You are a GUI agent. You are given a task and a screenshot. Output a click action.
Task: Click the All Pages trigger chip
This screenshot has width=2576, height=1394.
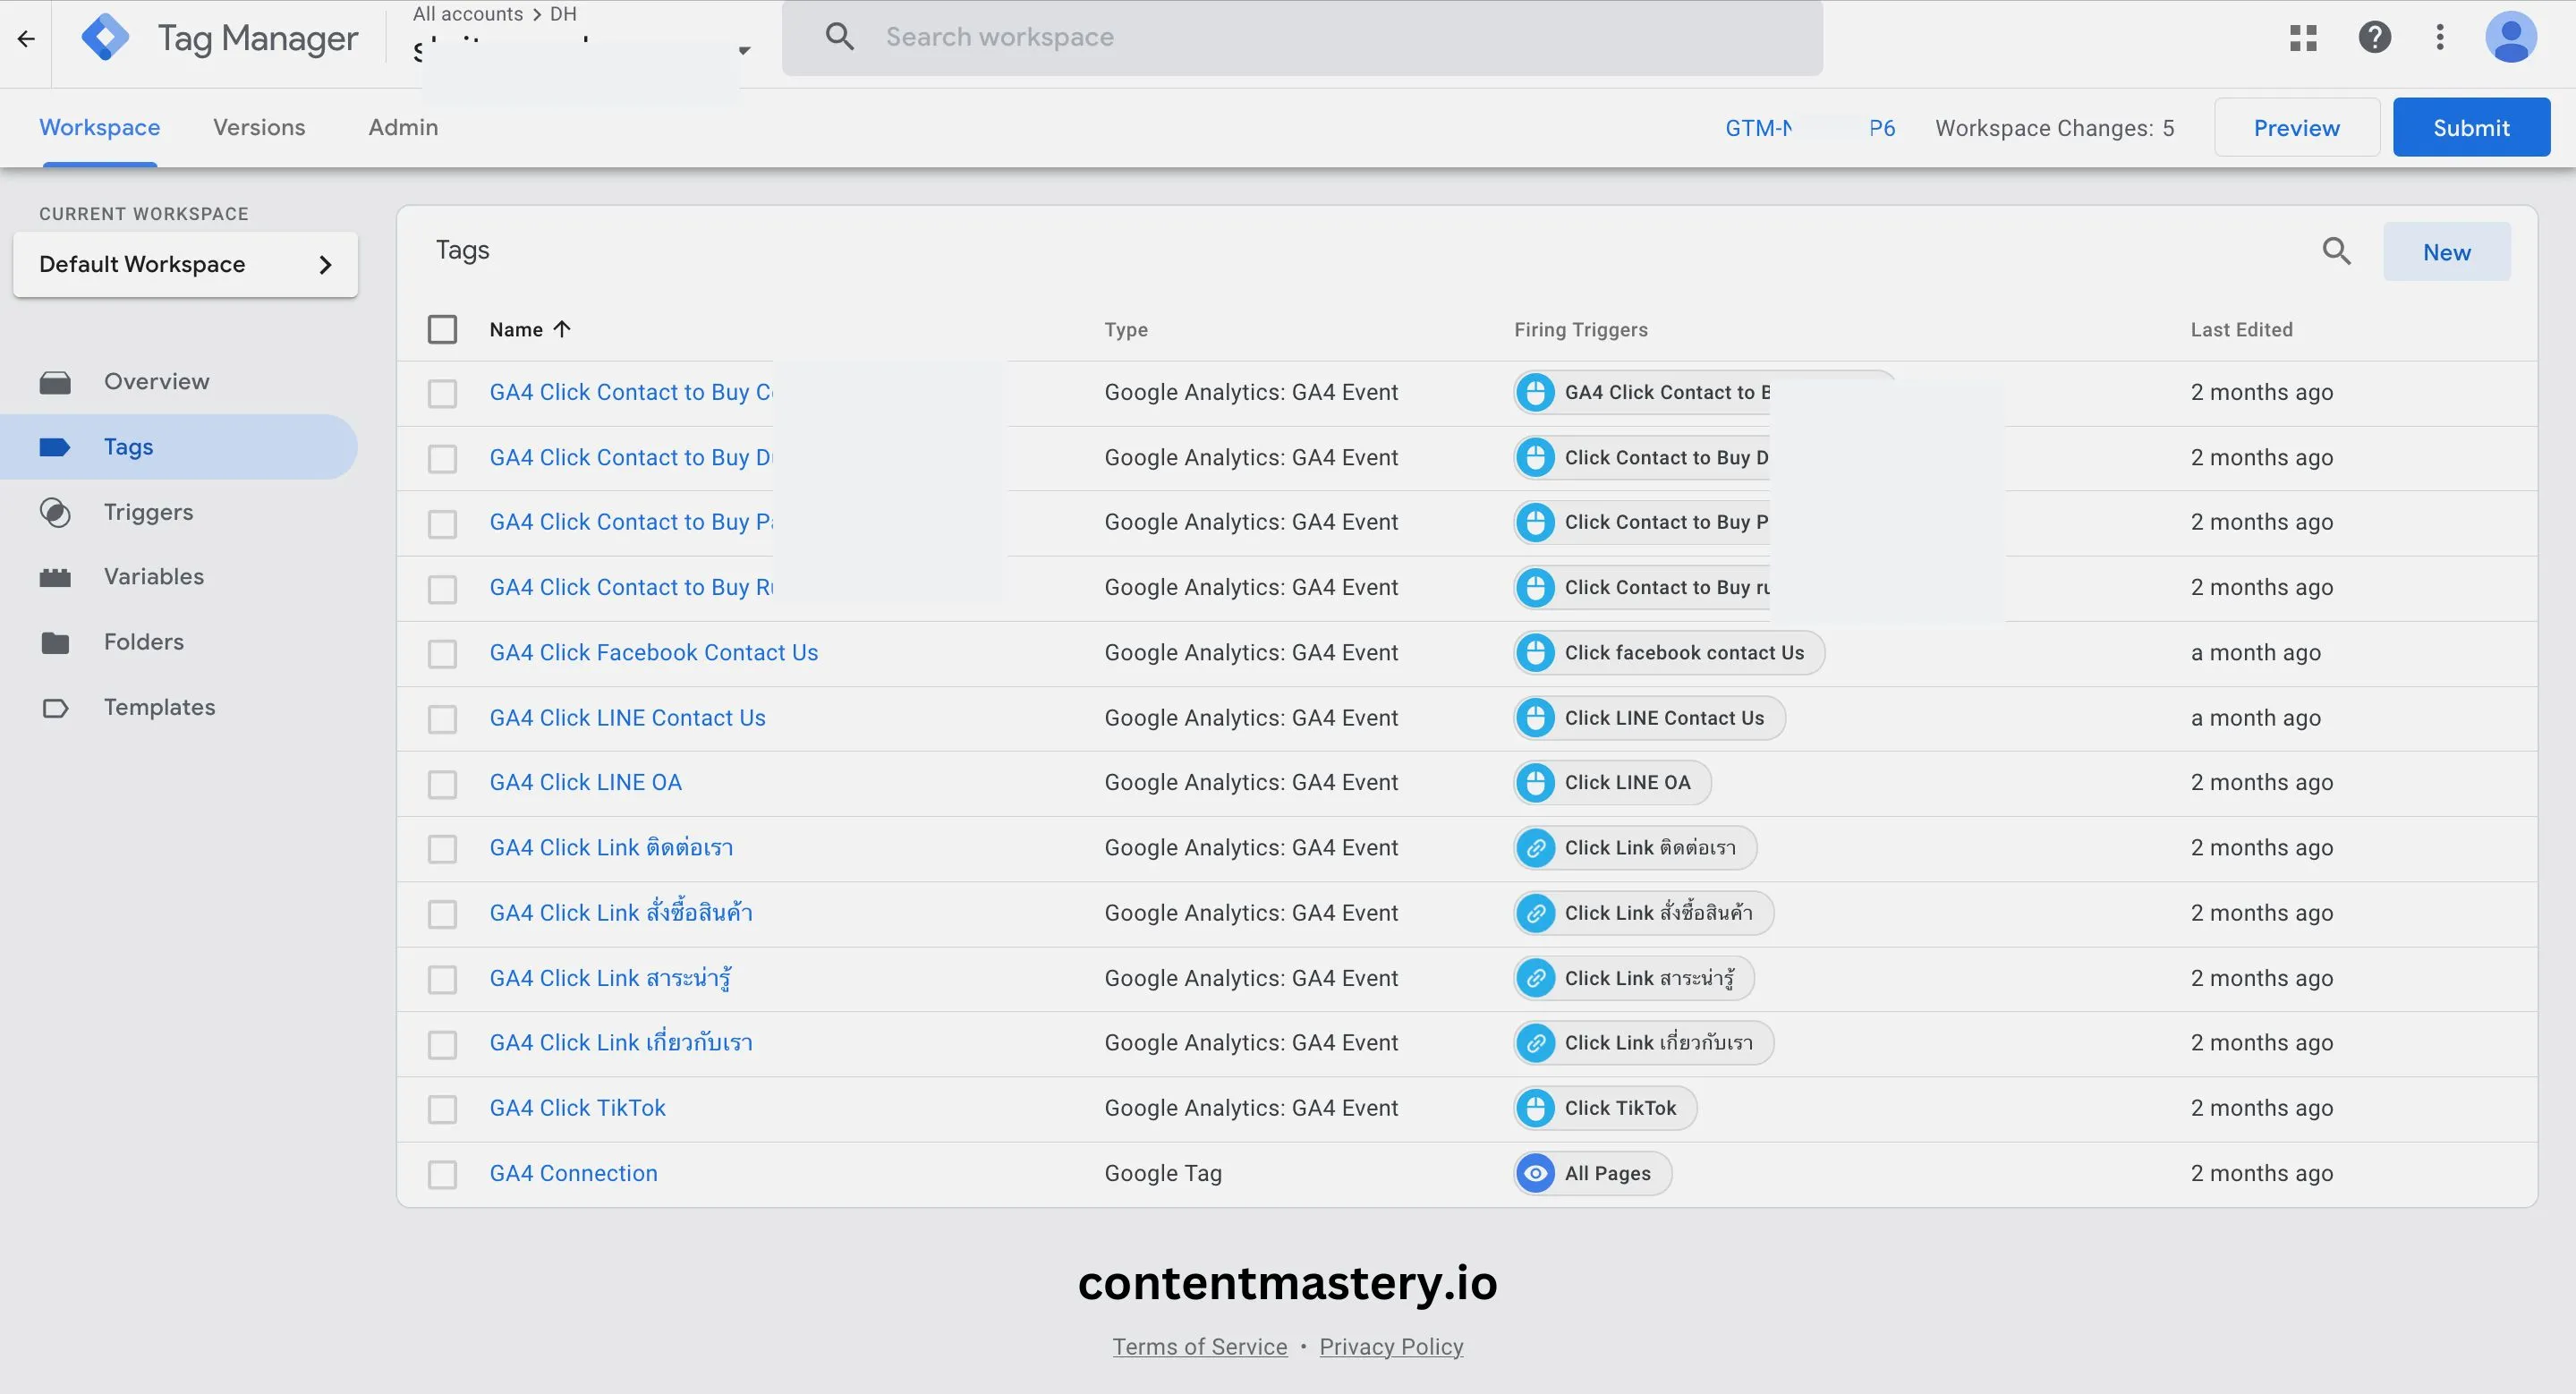click(x=1592, y=1173)
